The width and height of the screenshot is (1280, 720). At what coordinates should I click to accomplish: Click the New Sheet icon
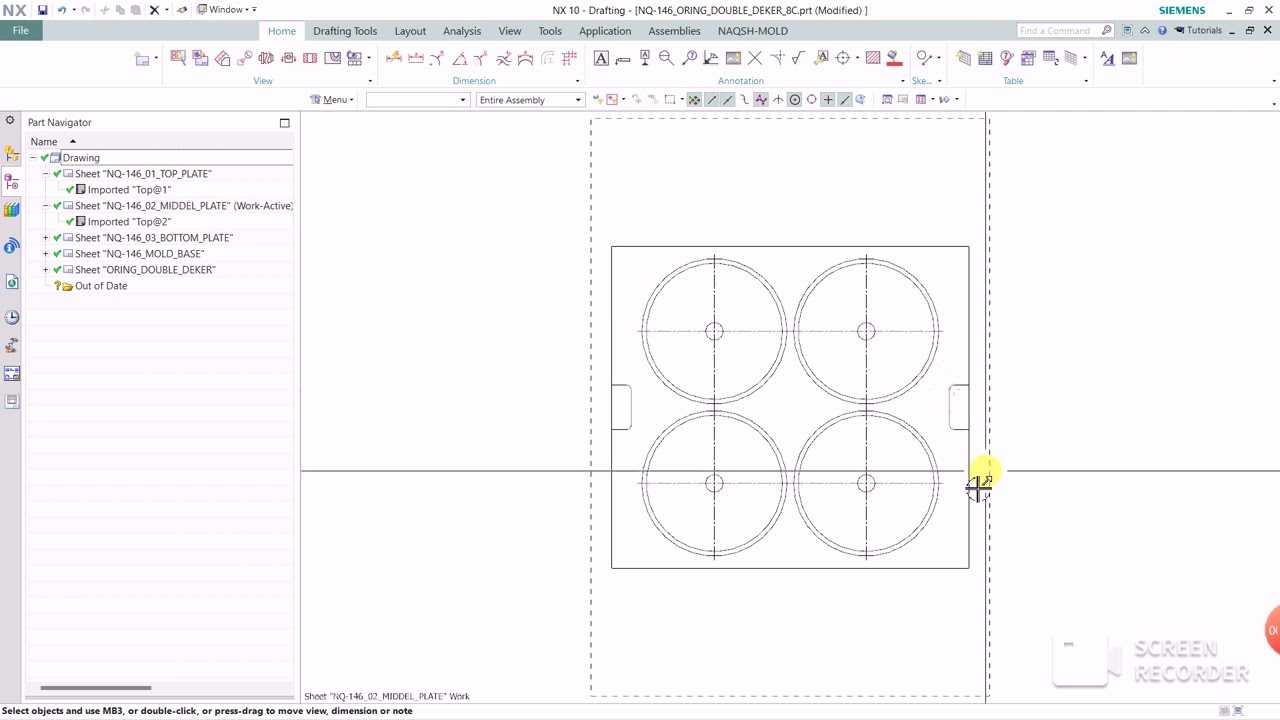click(x=142, y=58)
